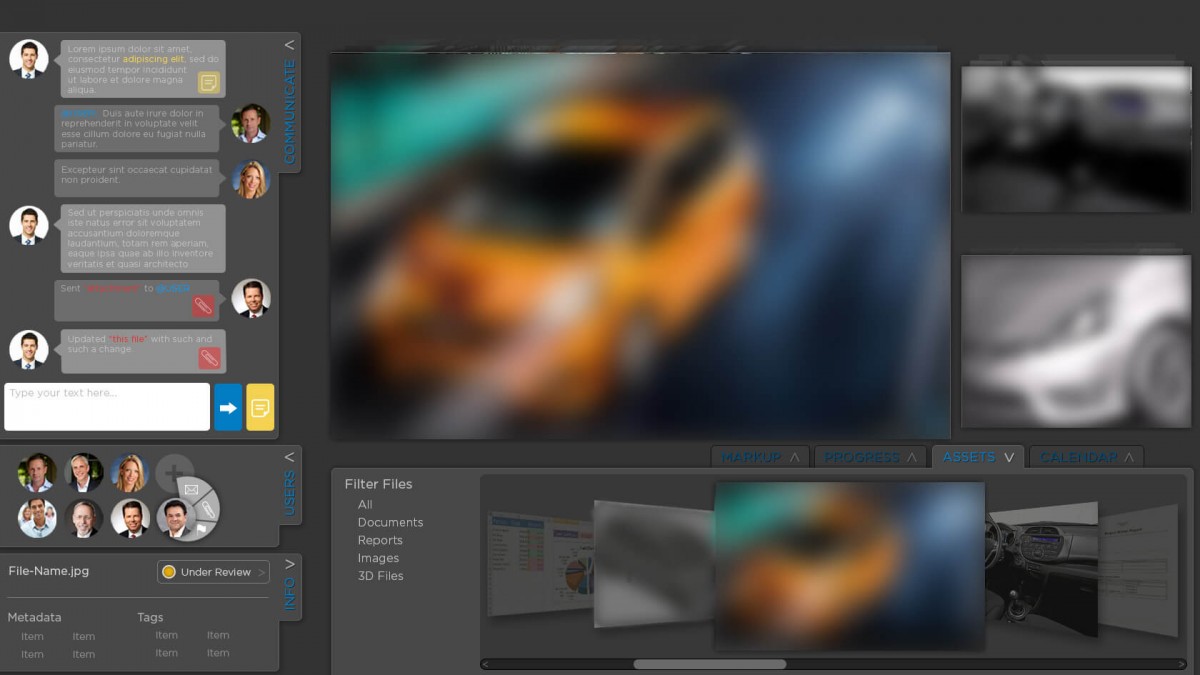Click the 'Type your text here' input field
Screen dimensions: 1200x675
pos(107,407)
